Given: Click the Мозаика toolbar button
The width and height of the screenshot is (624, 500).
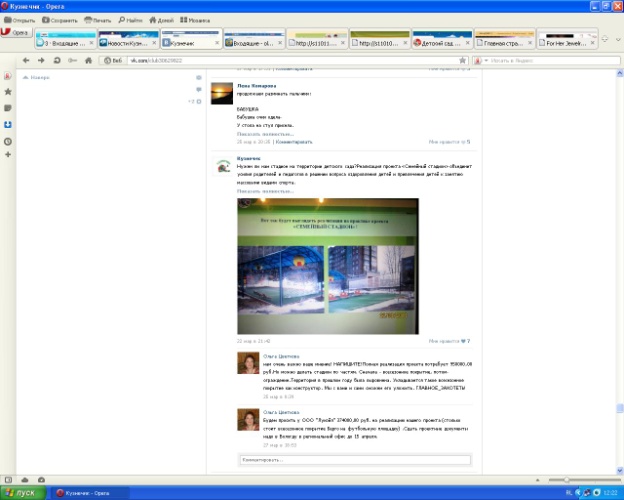Looking at the screenshot, I should tap(195, 20).
